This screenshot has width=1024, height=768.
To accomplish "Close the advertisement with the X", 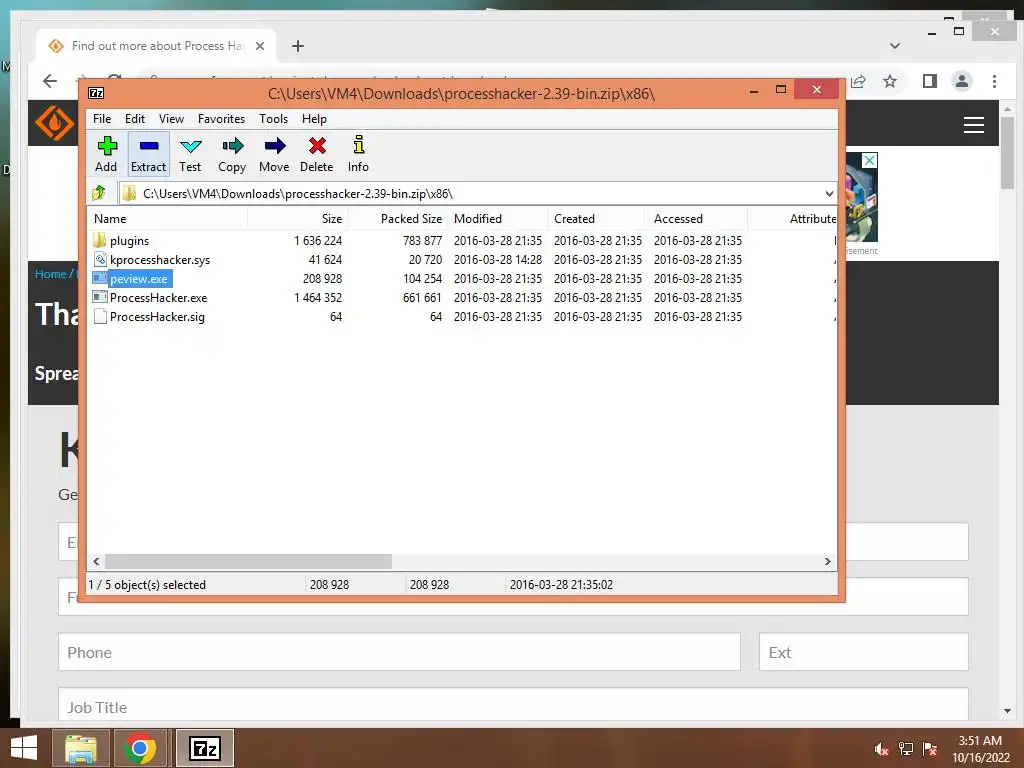I will [x=869, y=160].
